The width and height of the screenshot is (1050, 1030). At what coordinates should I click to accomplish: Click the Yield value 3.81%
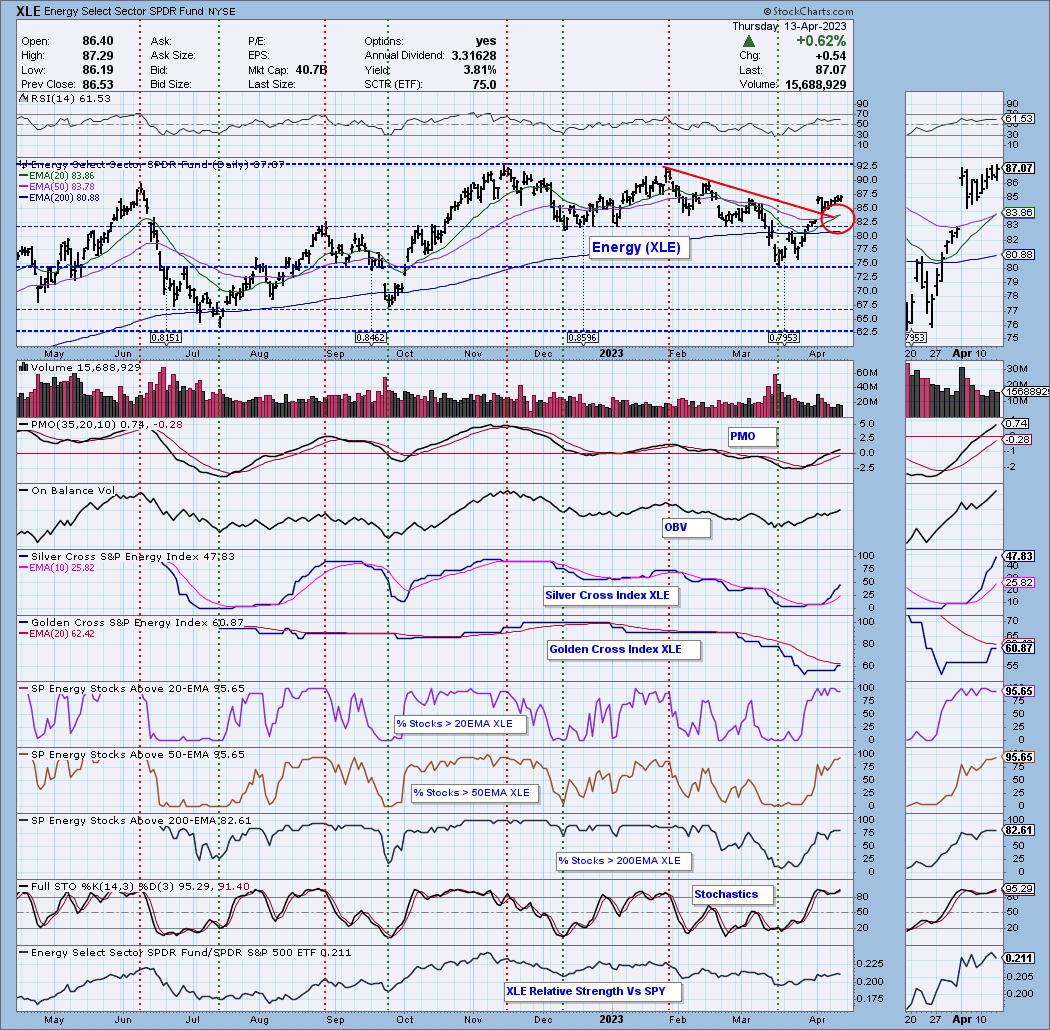click(x=479, y=70)
